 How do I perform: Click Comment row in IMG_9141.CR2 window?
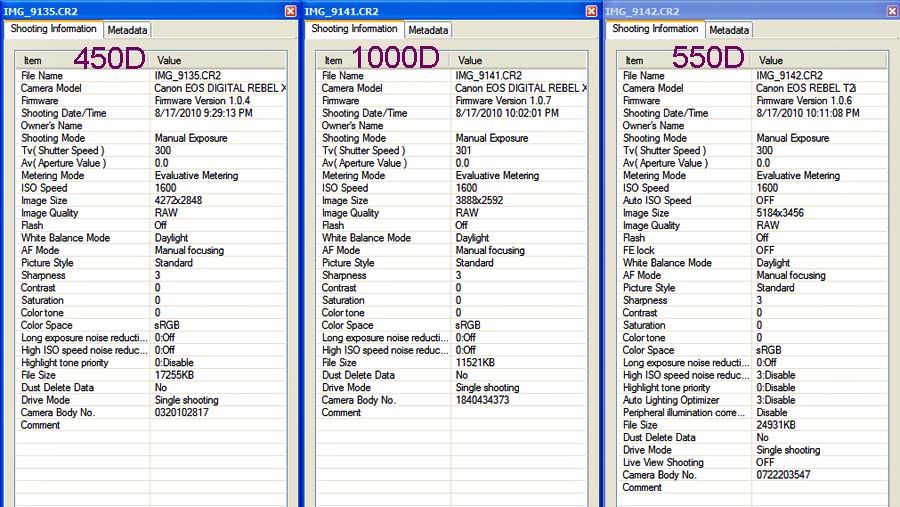[452, 412]
